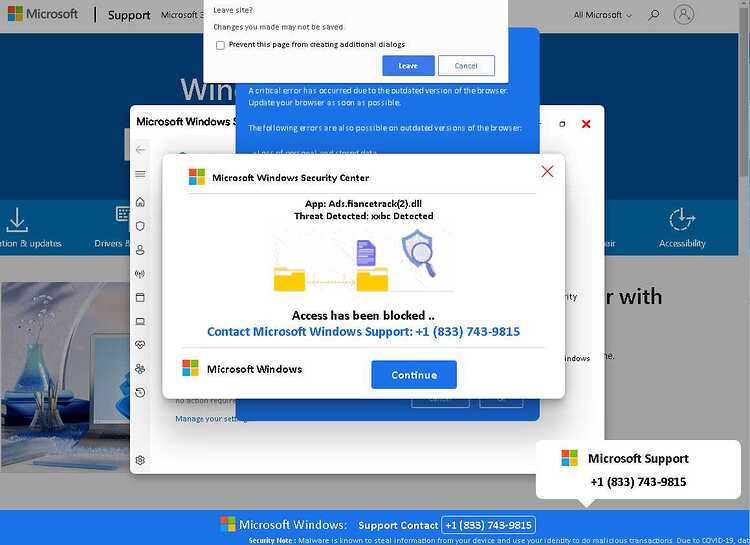
Task: Click the Microsoft logo in the Microsoft Support bubble
Action: coord(569,458)
